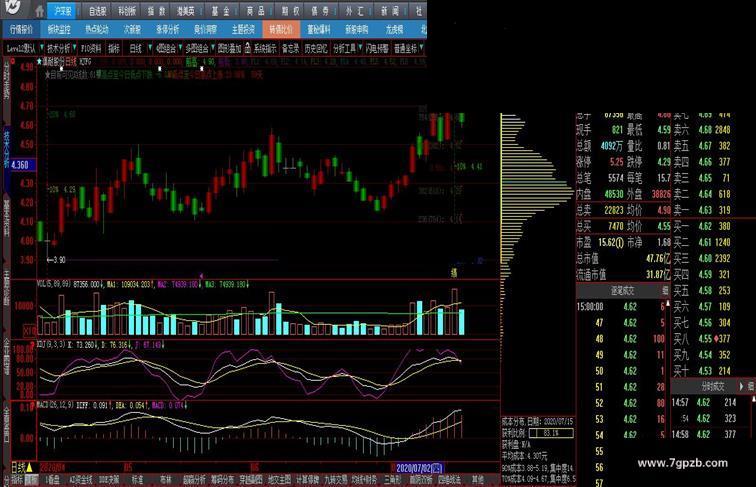This screenshot has width=756, height=487.
Task: Expand the 分析工具 dropdown
Action: pyautogui.click(x=360, y=48)
